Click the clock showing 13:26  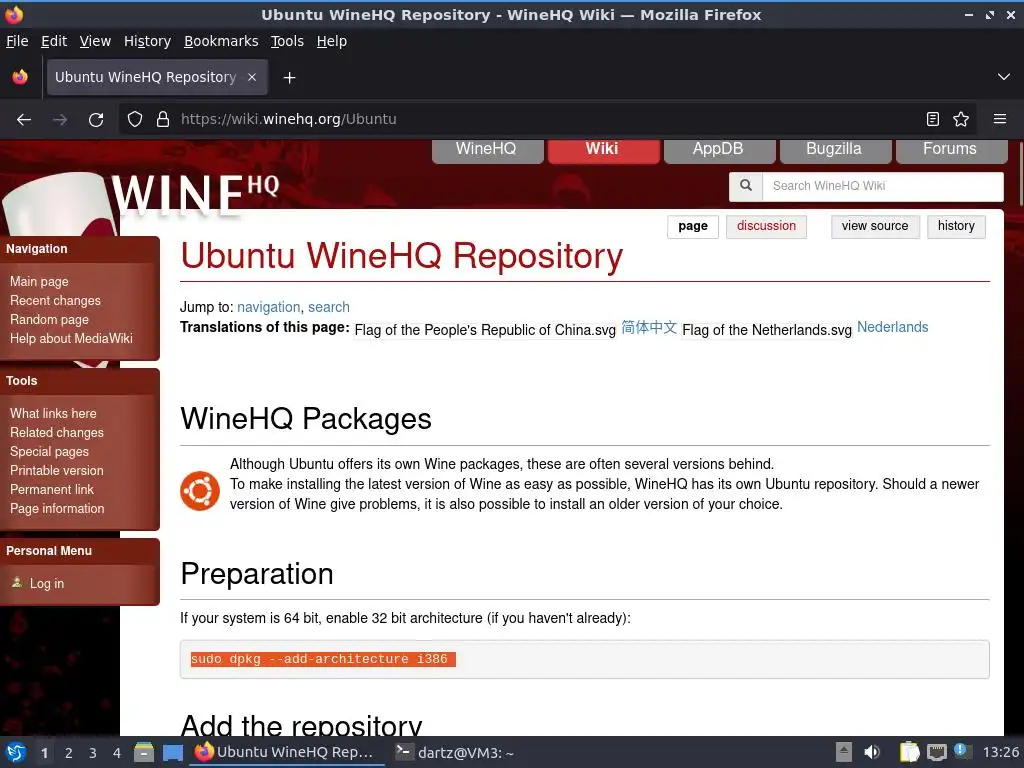1000,753
